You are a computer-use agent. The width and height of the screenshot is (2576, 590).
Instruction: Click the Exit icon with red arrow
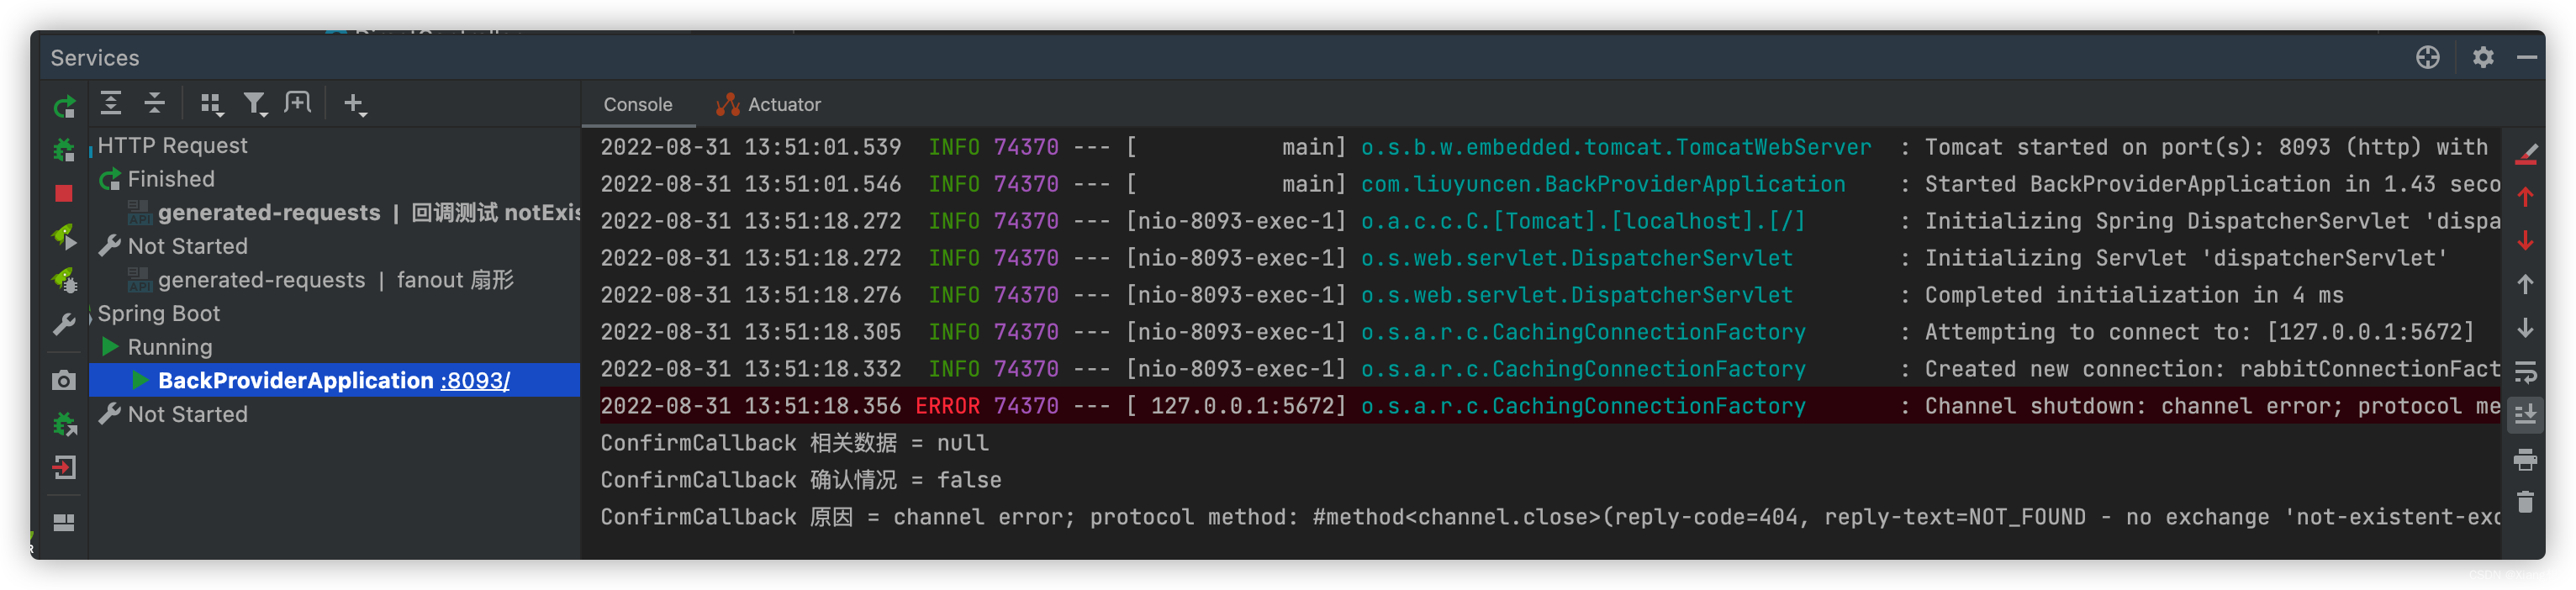click(x=64, y=468)
